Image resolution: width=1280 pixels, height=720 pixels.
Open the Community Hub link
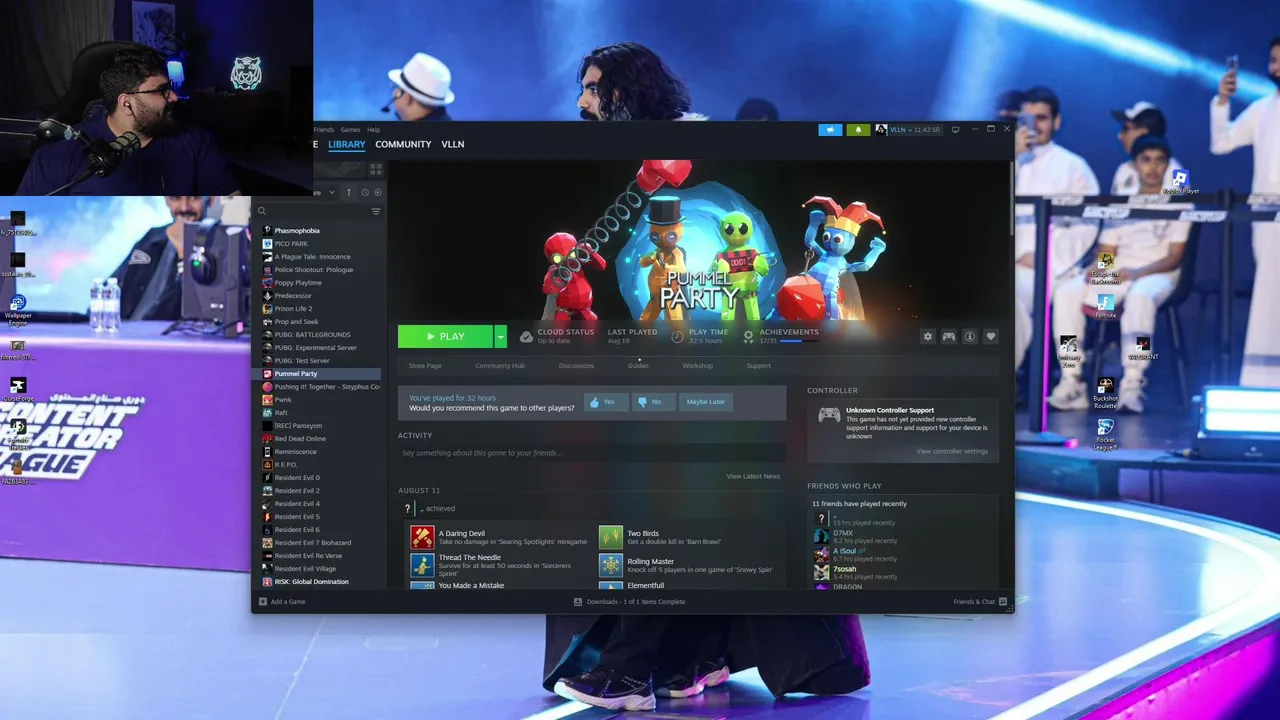tap(500, 366)
